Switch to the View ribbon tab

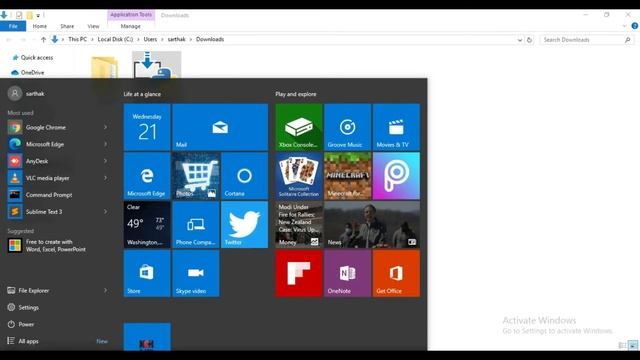pyautogui.click(x=93, y=26)
